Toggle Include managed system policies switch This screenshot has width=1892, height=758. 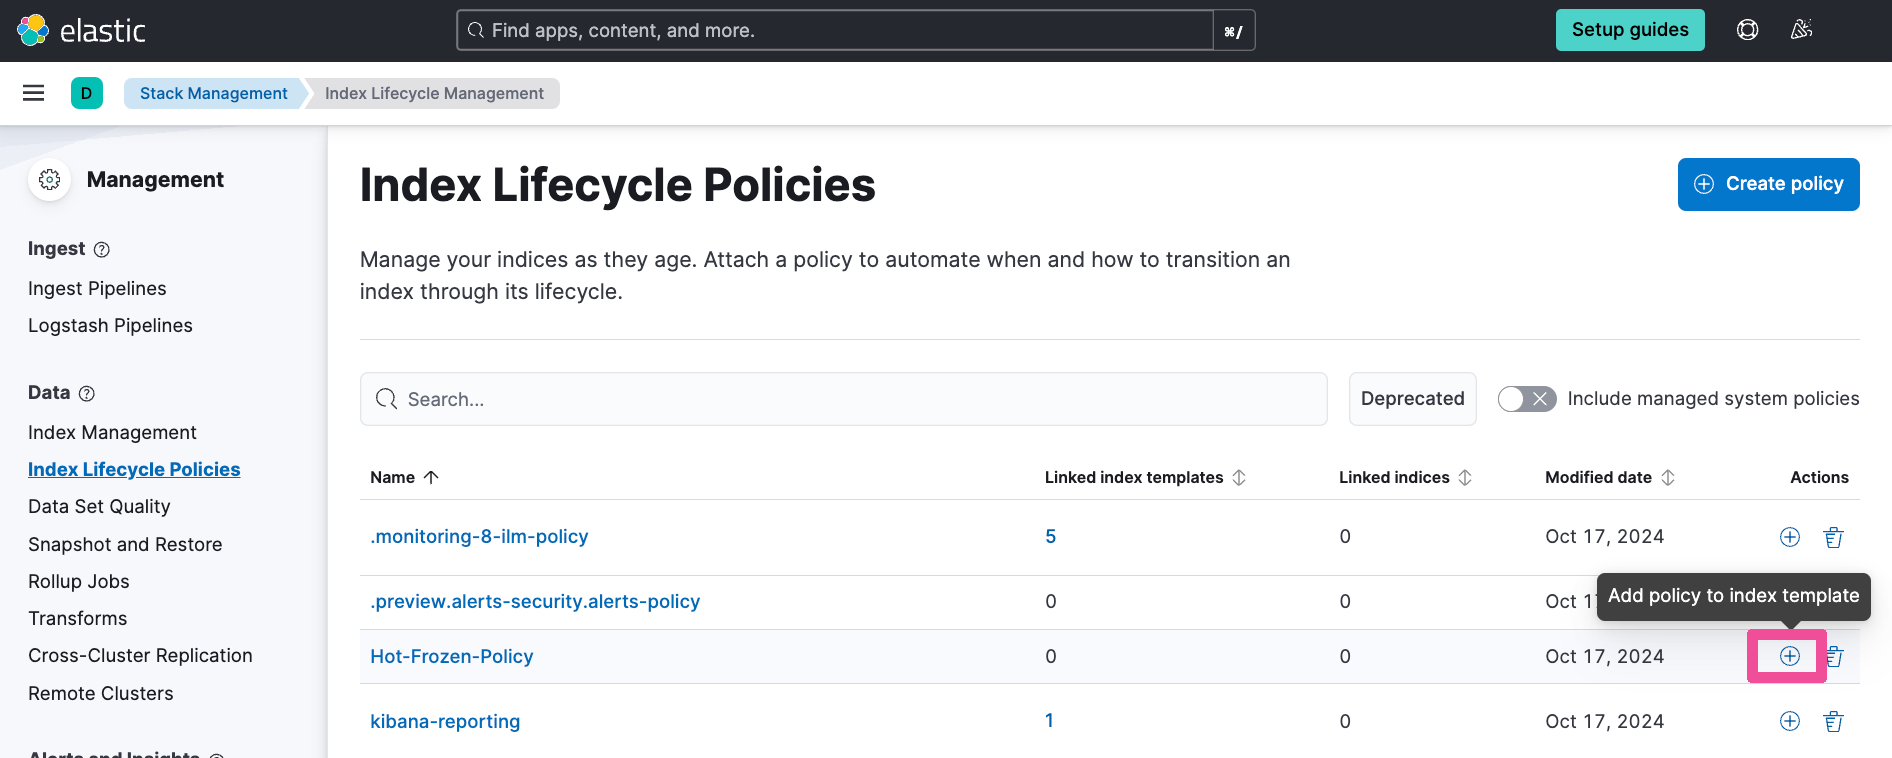tap(1527, 399)
